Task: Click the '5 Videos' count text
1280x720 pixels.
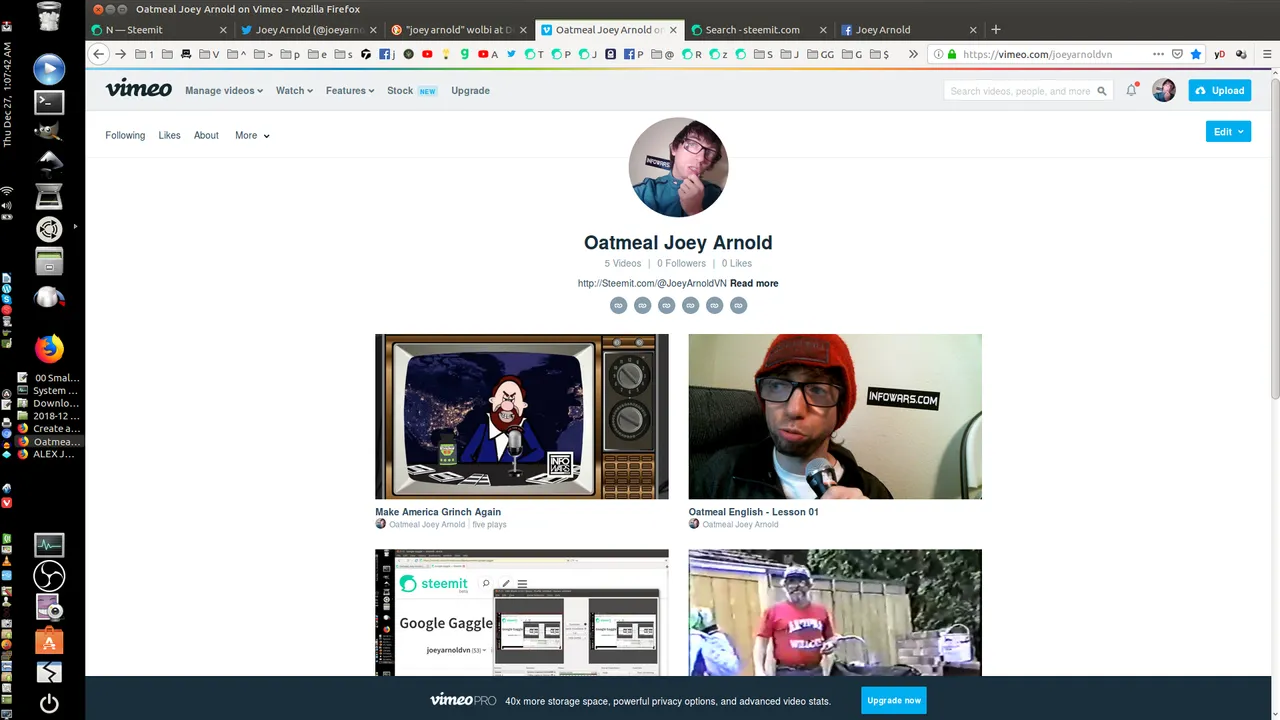Action: (623, 264)
